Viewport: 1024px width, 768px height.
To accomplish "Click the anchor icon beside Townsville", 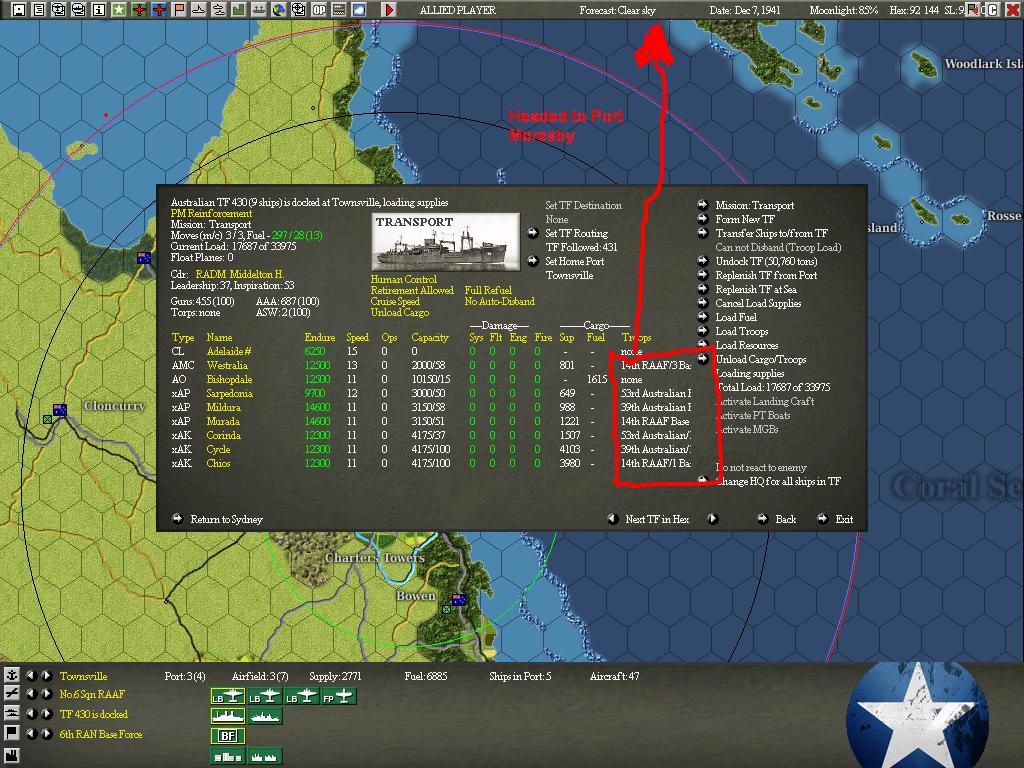I will [11, 675].
